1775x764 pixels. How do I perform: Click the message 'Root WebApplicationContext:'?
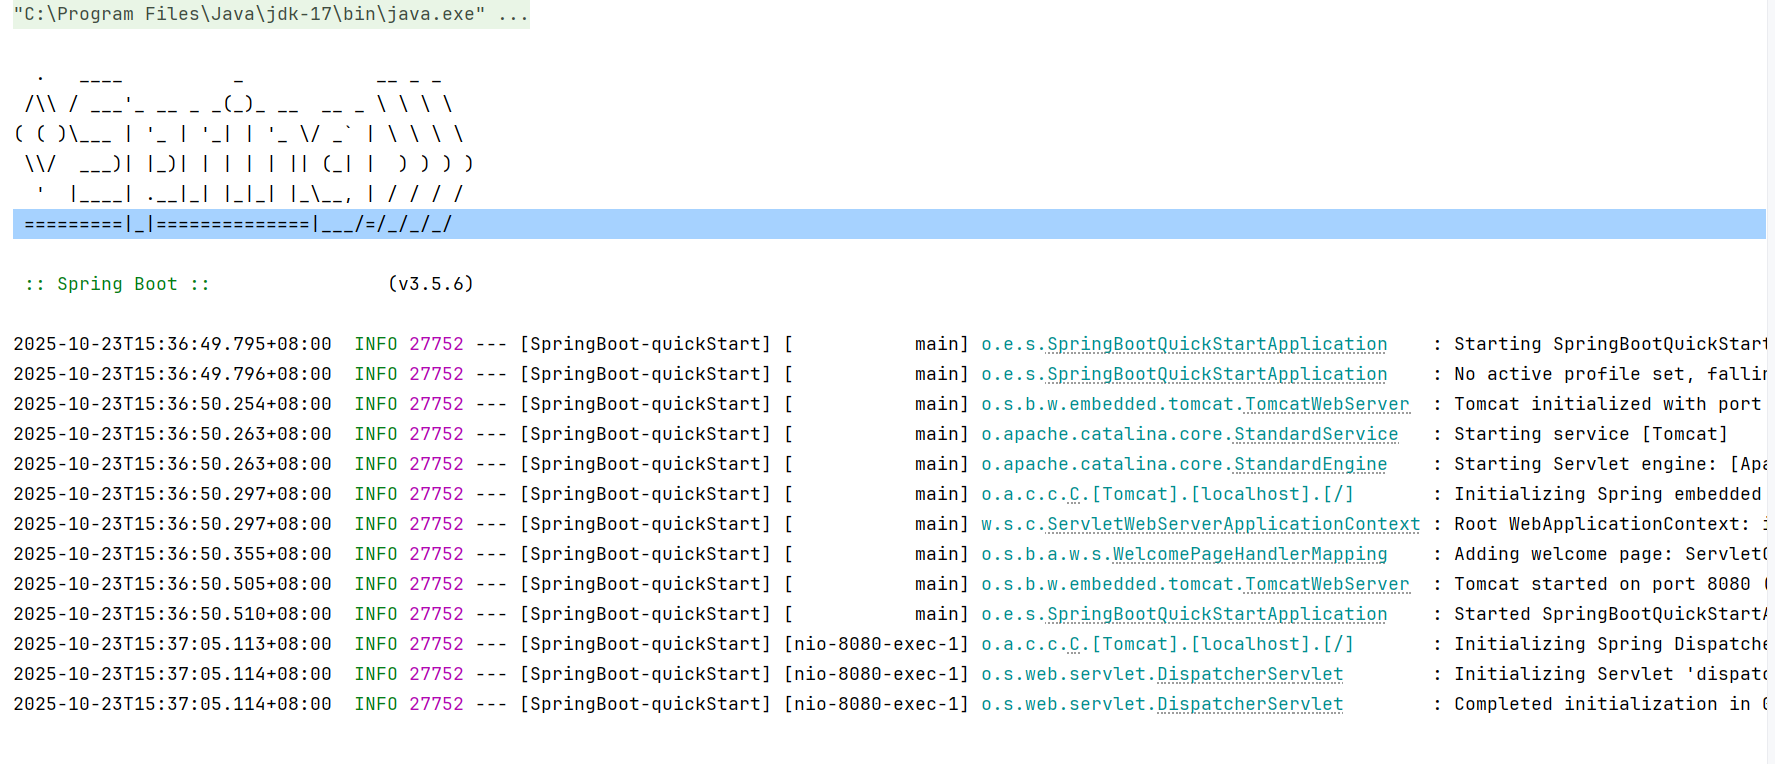pyautogui.click(x=1602, y=524)
